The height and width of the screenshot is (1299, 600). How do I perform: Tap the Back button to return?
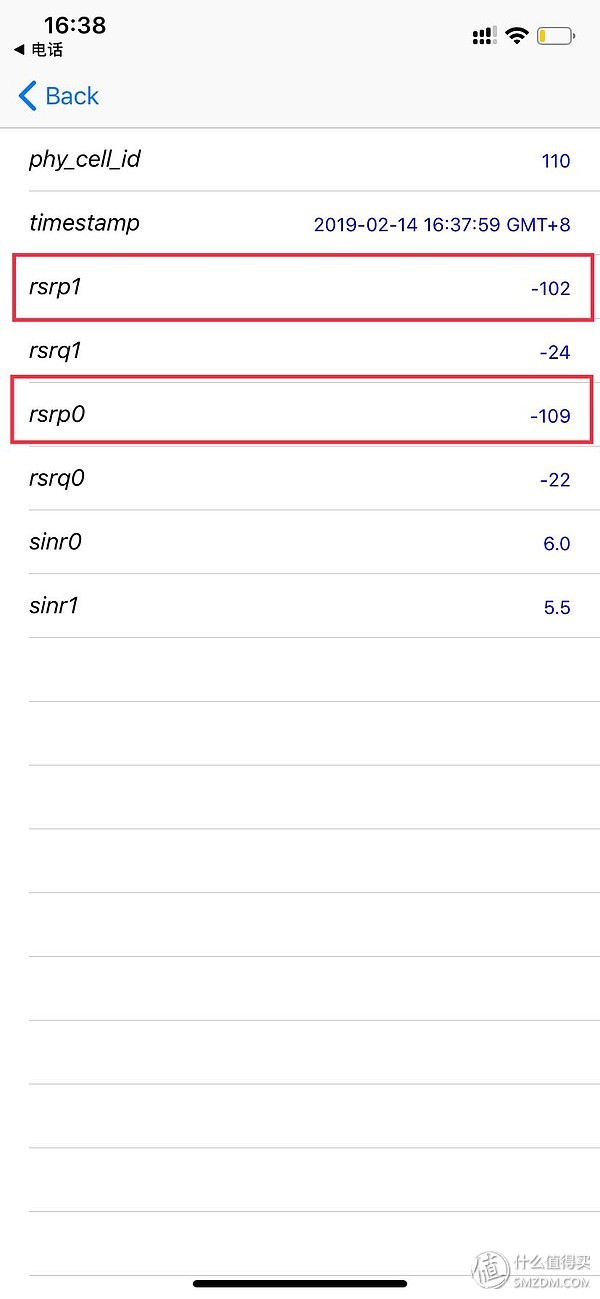[58, 95]
